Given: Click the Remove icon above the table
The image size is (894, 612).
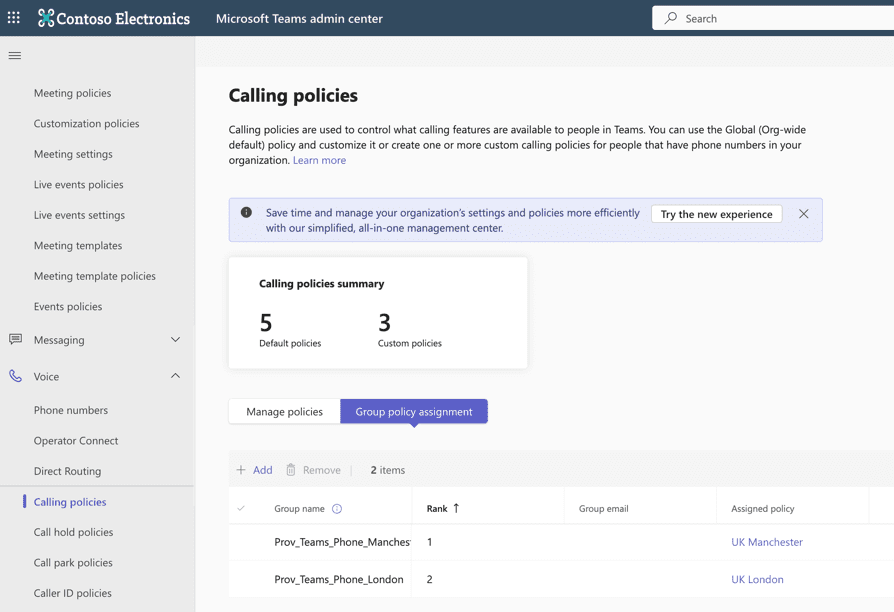Looking at the screenshot, I should [x=290, y=469].
